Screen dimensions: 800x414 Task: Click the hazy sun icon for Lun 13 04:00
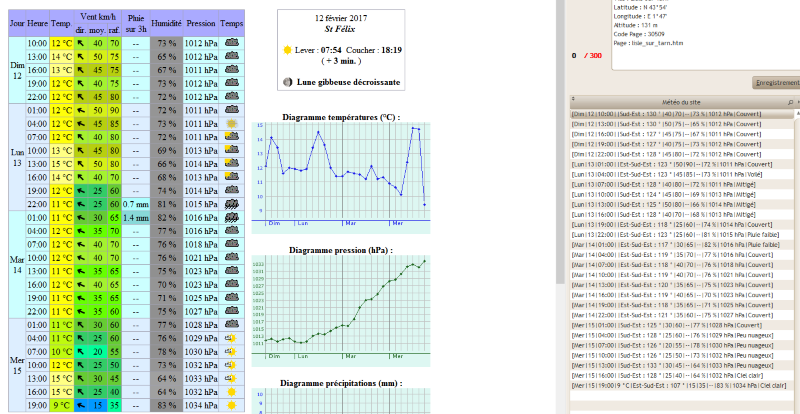232,124
